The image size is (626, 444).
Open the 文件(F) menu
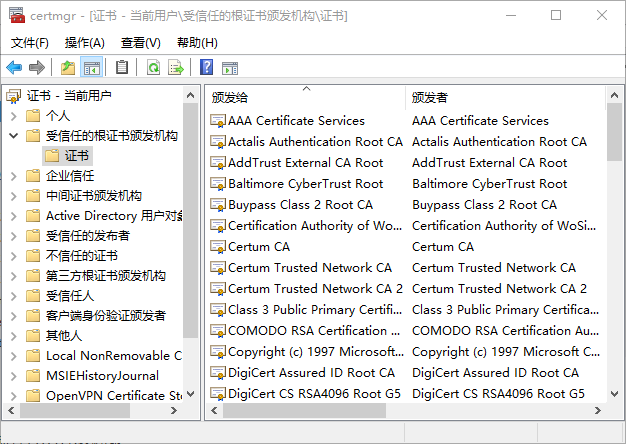(29, 43)
